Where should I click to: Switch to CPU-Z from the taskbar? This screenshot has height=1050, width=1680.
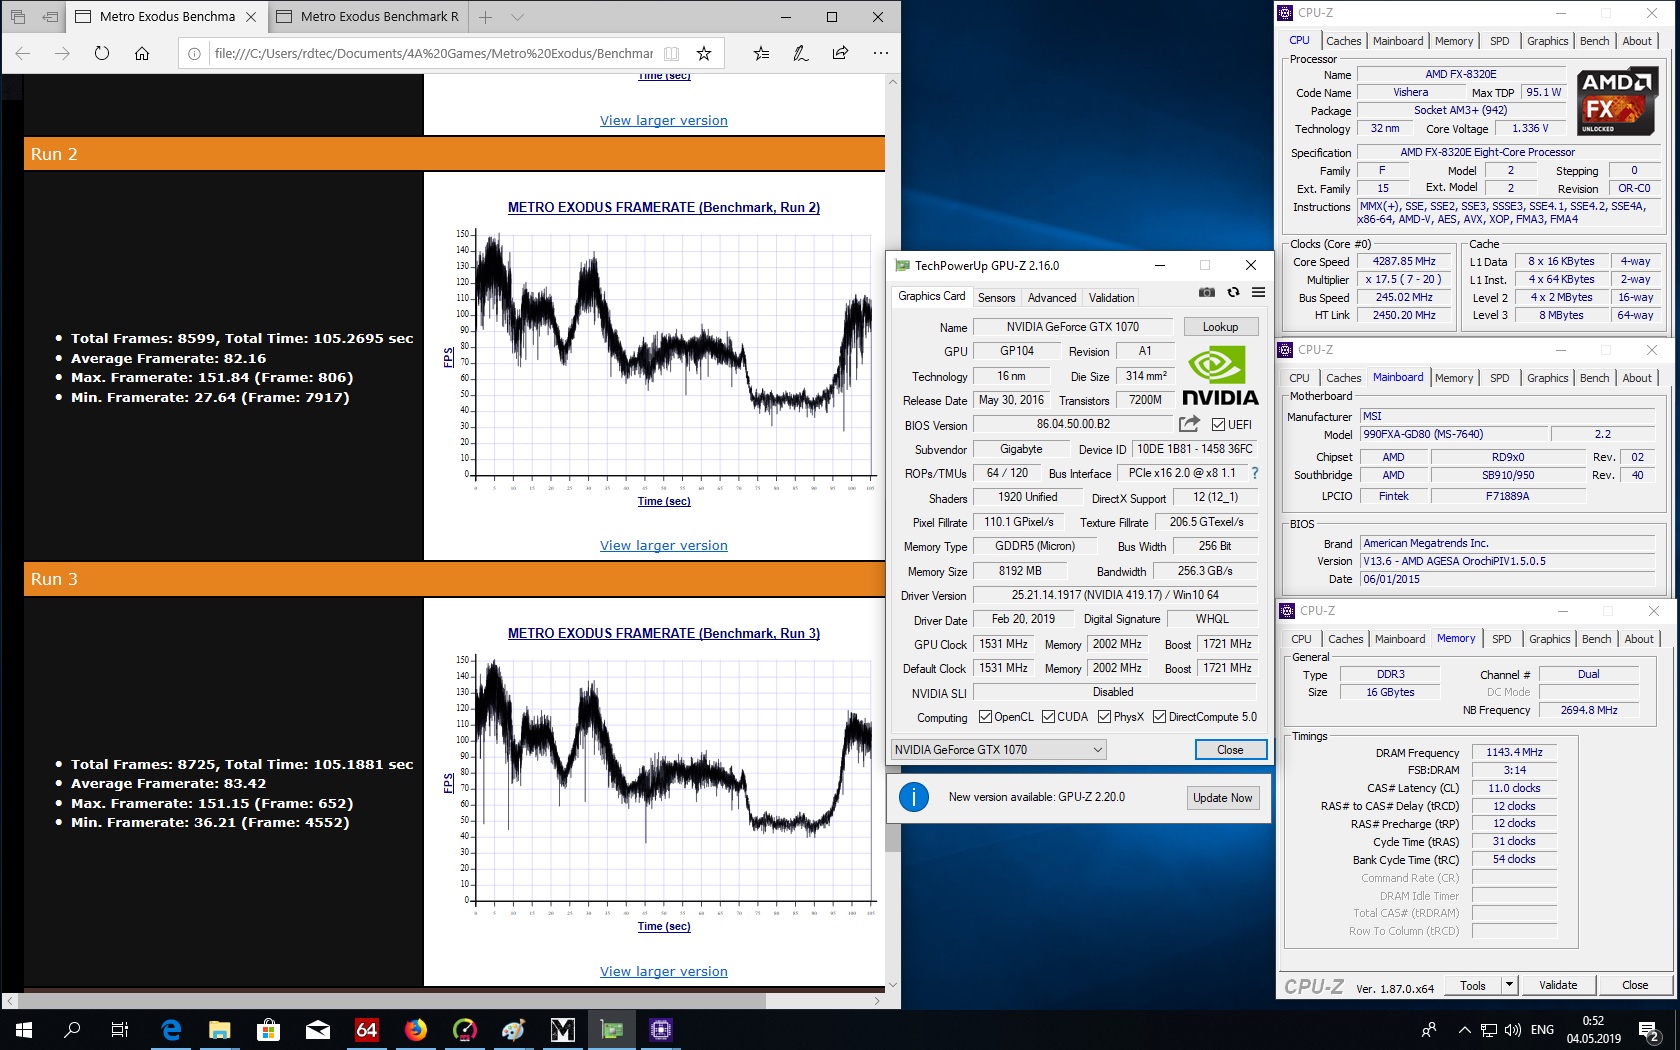[661, 1029]
